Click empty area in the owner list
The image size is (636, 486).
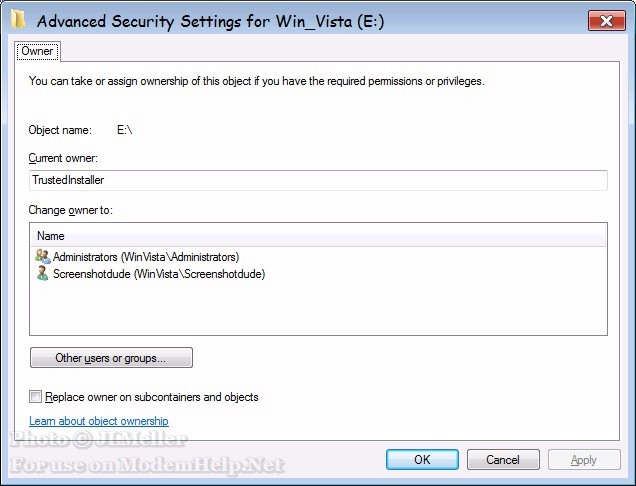coord(318,310)
